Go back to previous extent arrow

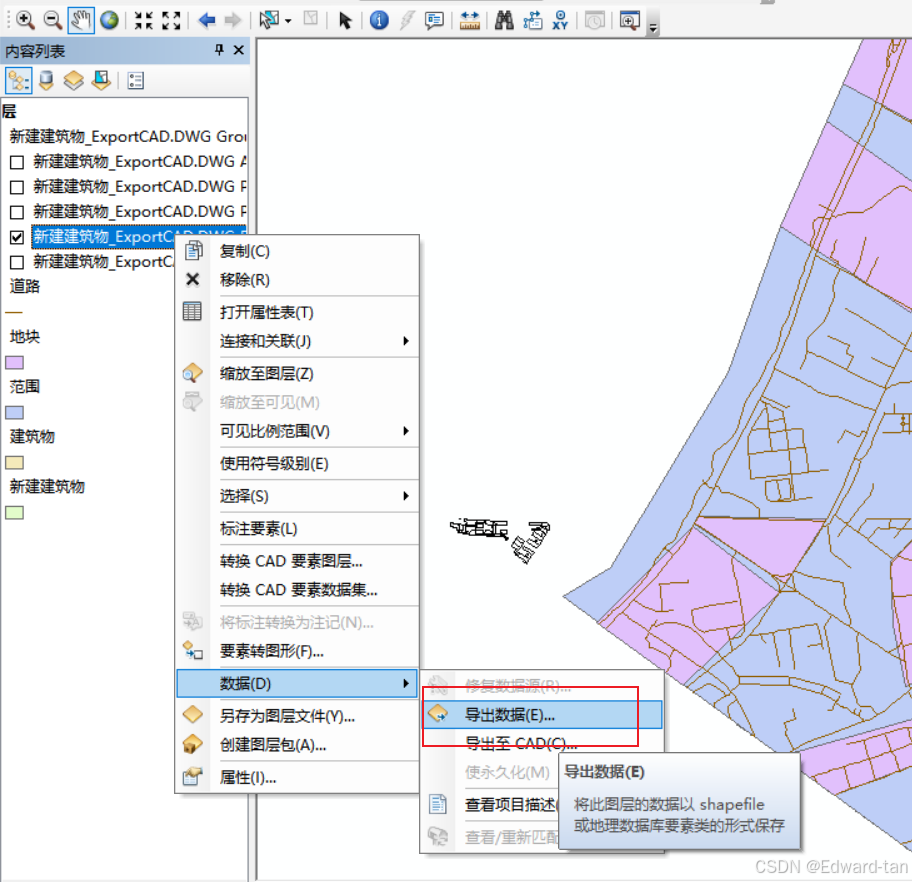tap(206, 21)
